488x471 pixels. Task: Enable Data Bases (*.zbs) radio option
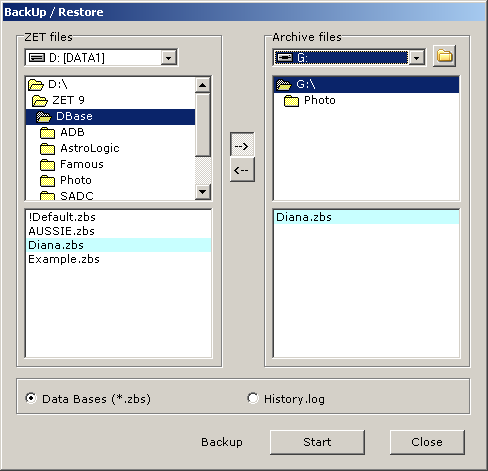(x=31, y=398)
